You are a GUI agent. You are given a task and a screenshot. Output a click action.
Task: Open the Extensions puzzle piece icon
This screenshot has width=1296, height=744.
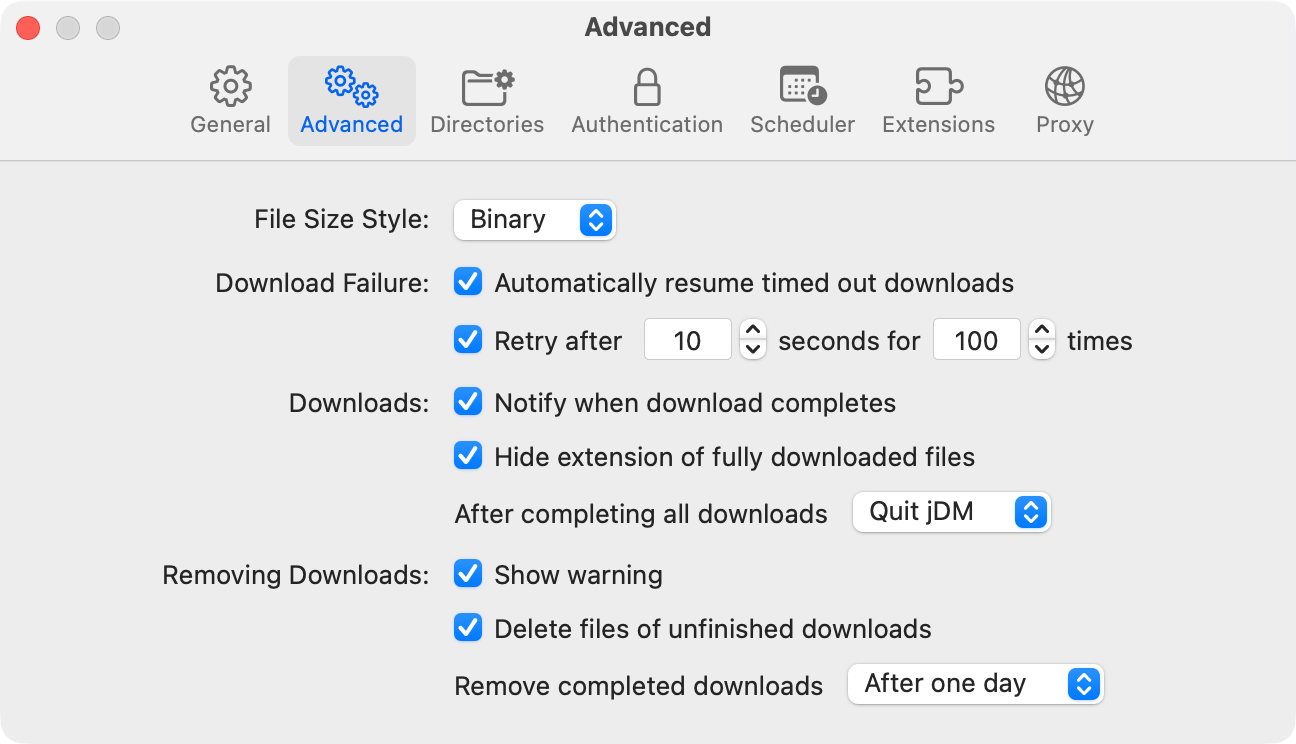pyautogui.click(x=938, y=87)
